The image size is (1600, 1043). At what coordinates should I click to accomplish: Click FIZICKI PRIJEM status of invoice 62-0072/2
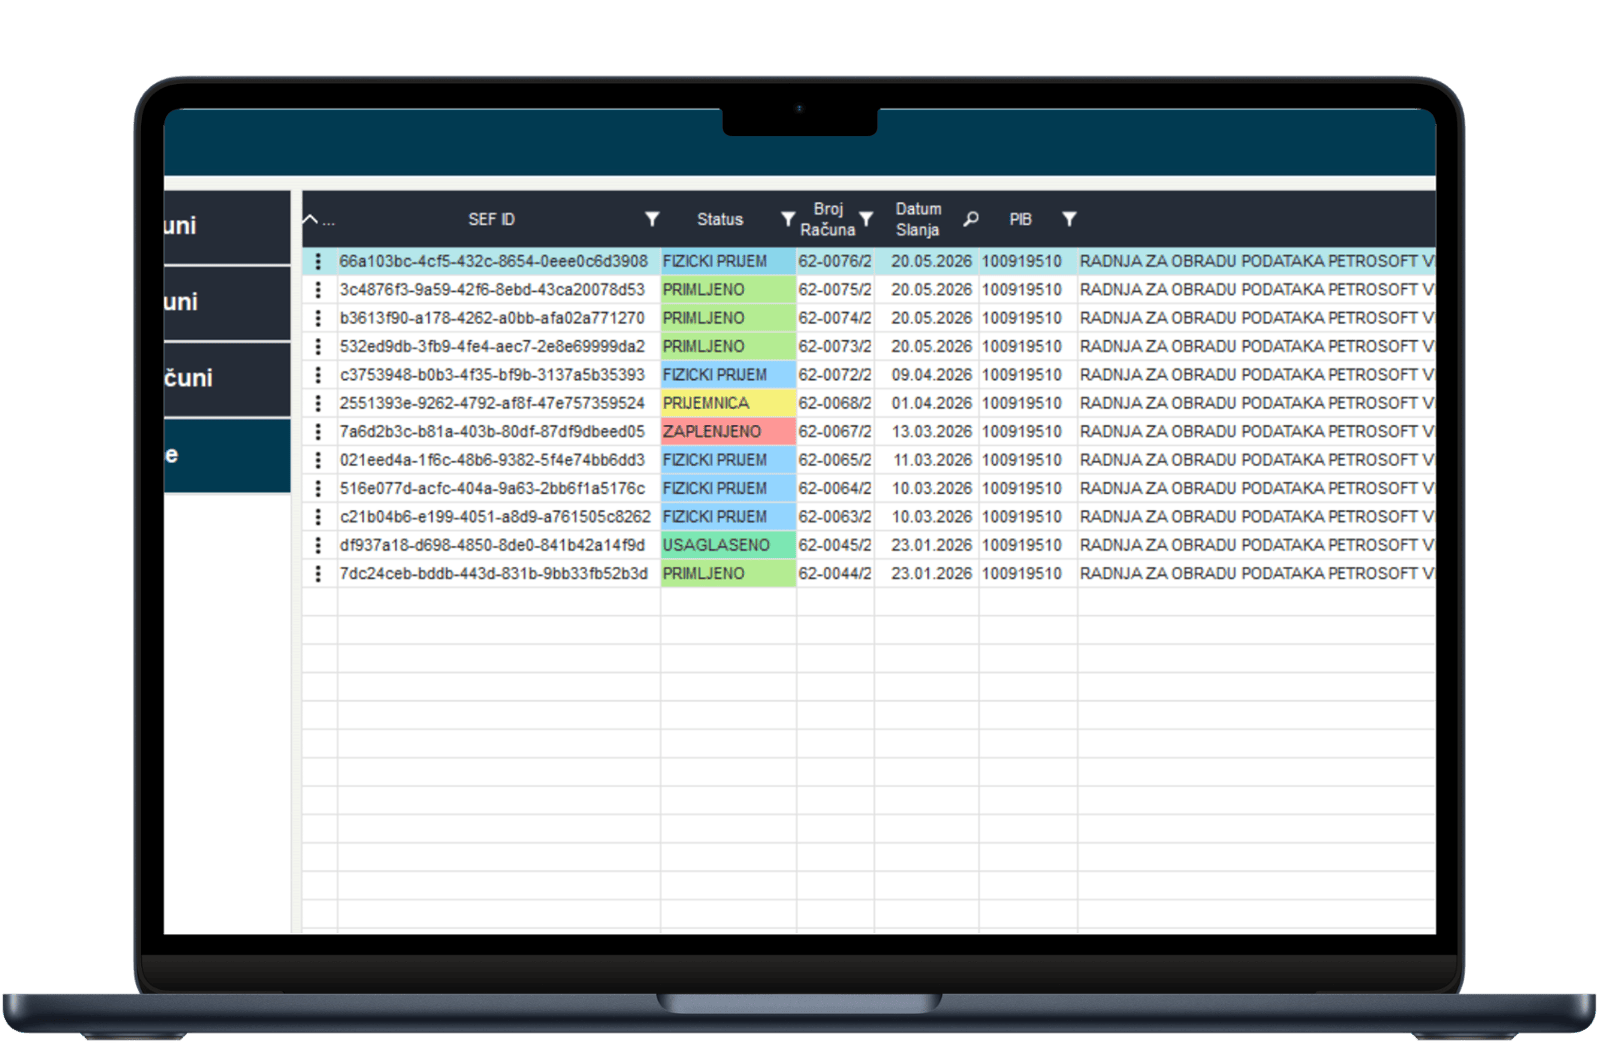pos(728,375)
